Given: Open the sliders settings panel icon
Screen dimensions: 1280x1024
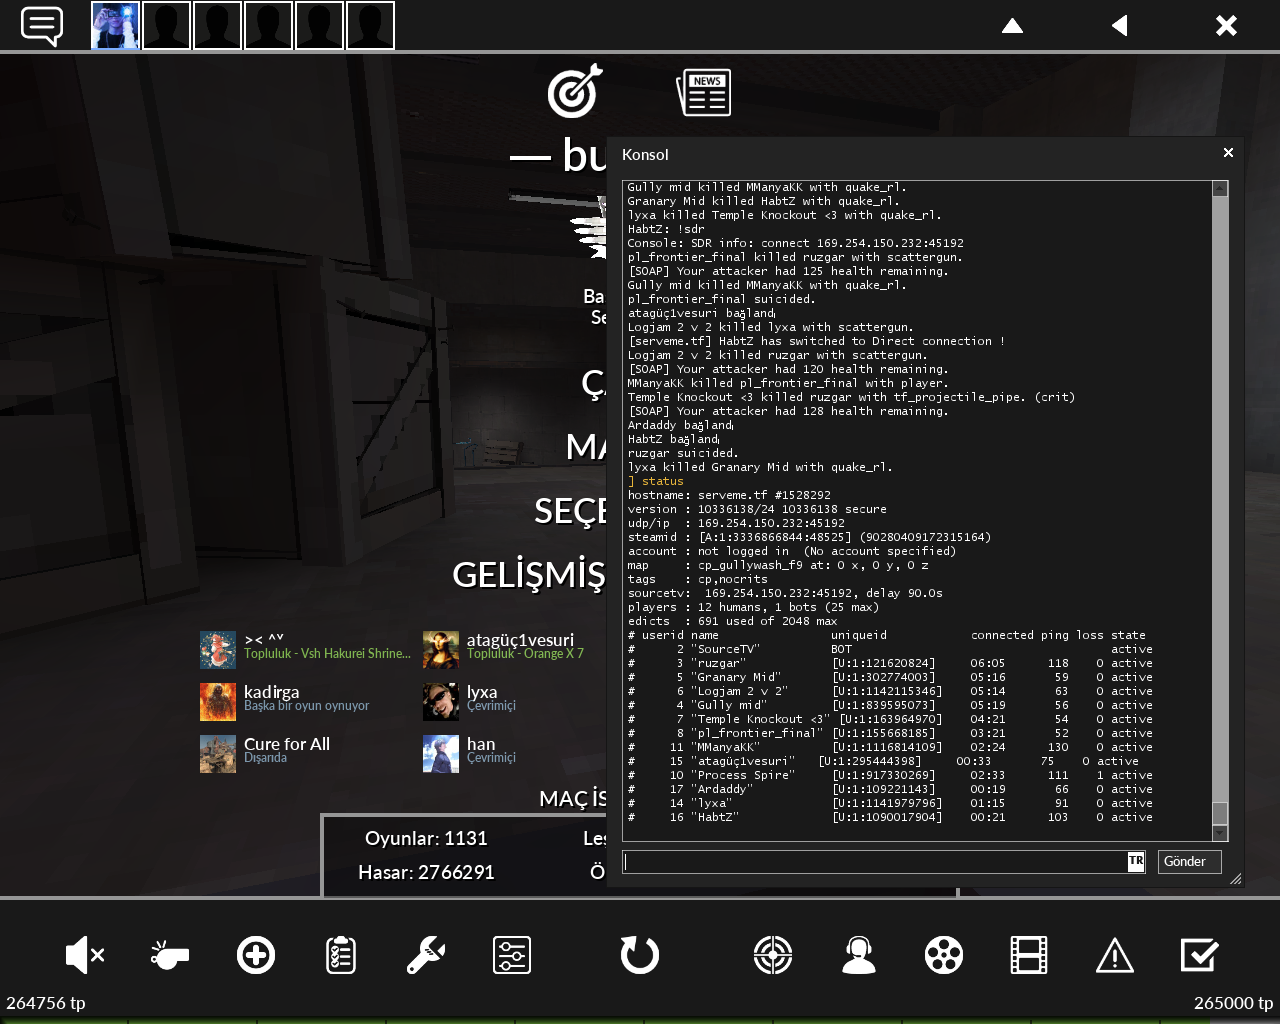Looking at the screenshot, I should point(512,955).
